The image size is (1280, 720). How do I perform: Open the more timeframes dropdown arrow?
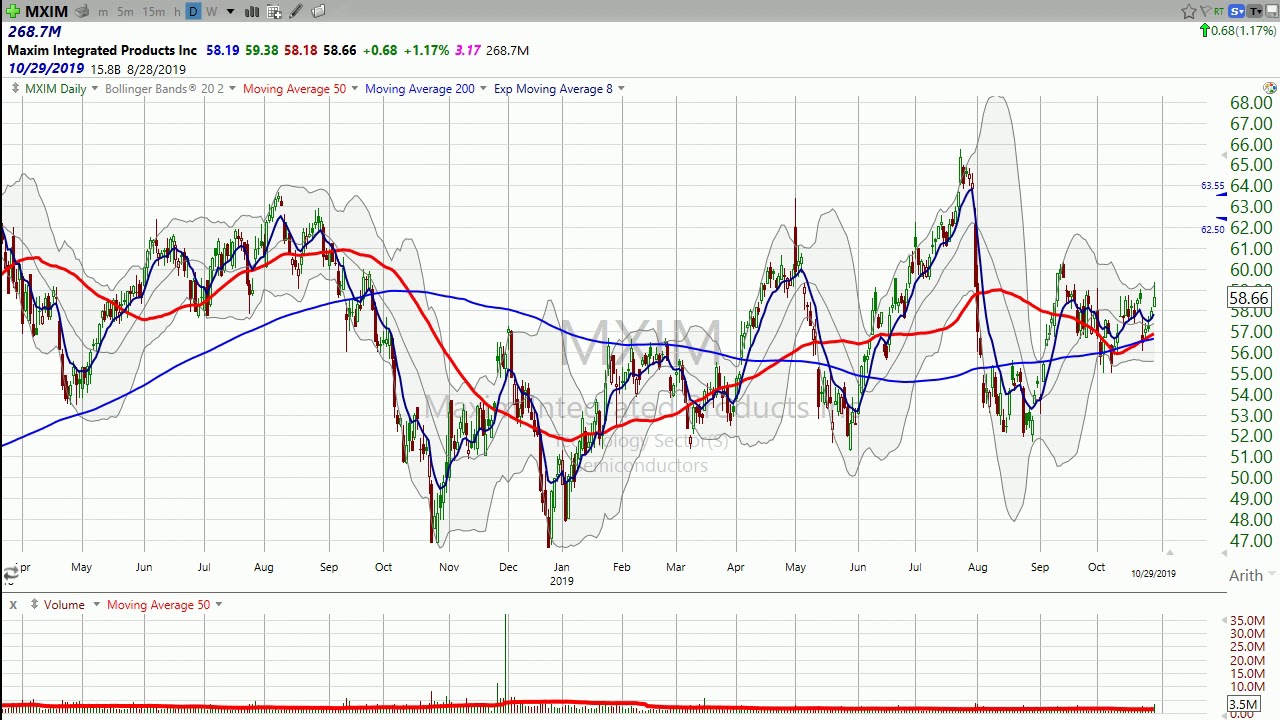[x=230, y=11]
